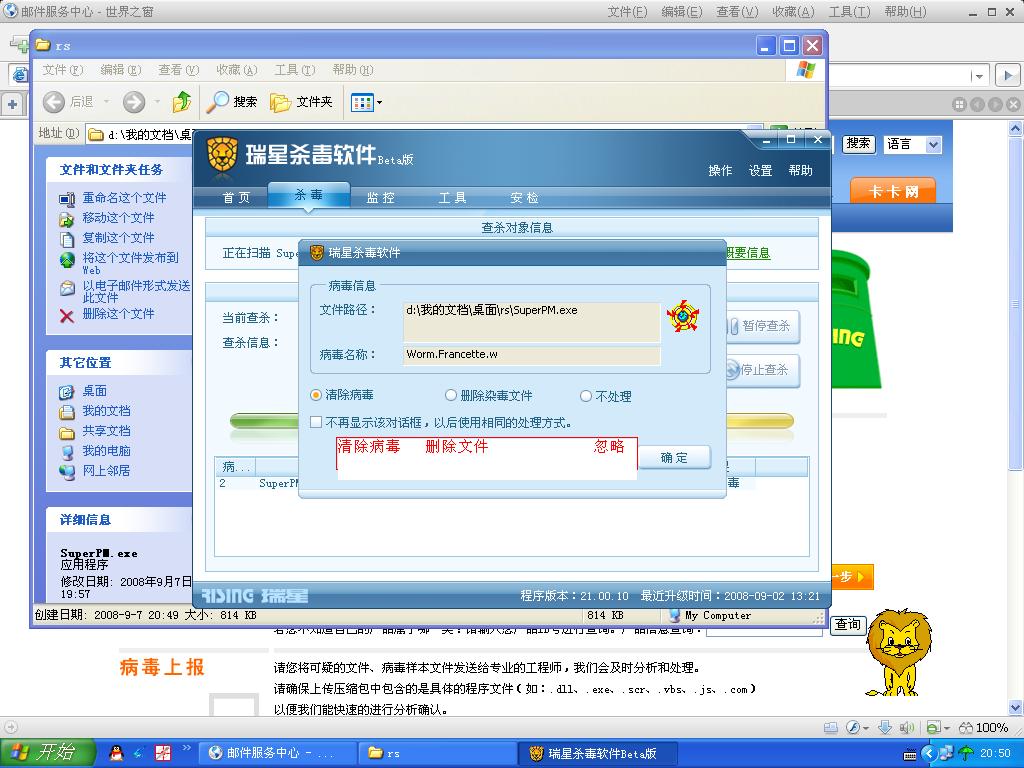Image resolution: width=1024 pixels, height=768 pixels.
Task: Click the 以电子邮件形式发送此文件 envelope icon
Action: coord(67,288)
